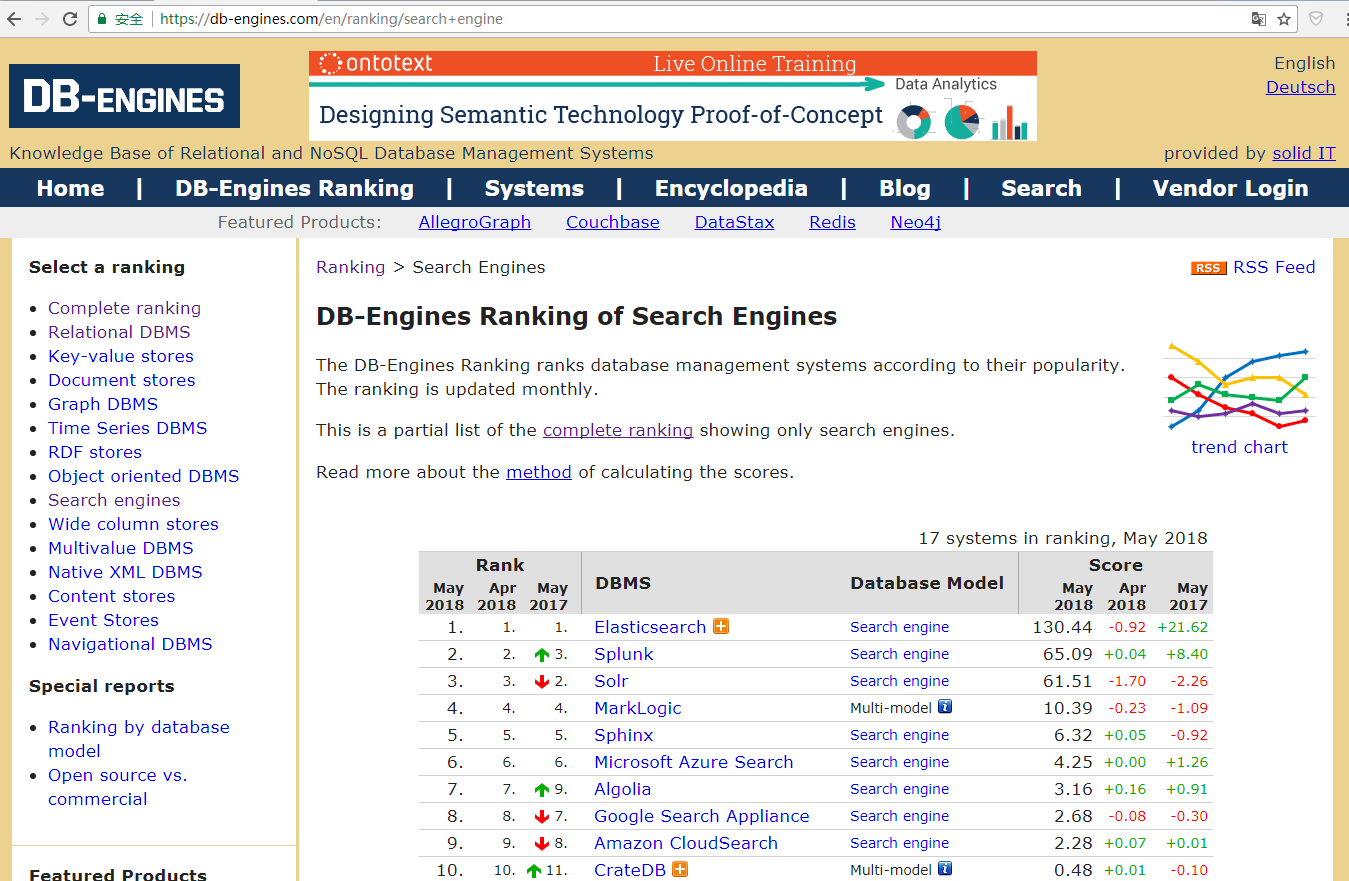Open the Sphinx system page
Image resolution: width=1349 pixels, height=881 pixels.
point(624,735)
